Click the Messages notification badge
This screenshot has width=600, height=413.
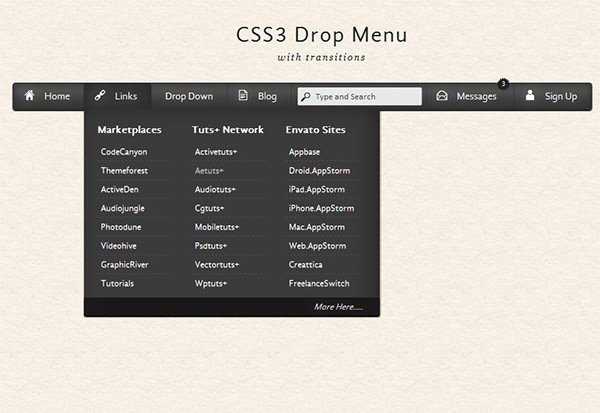503,83
